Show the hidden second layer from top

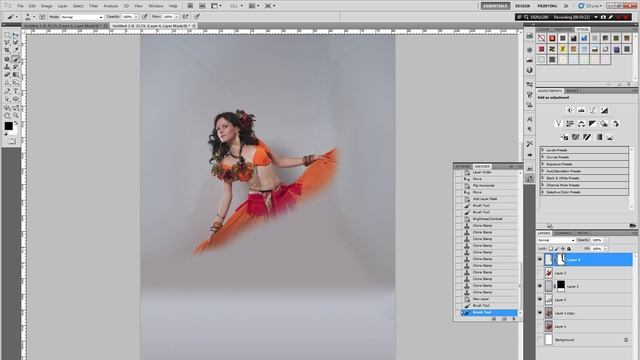pyautogui.click(x=540, y=273)
